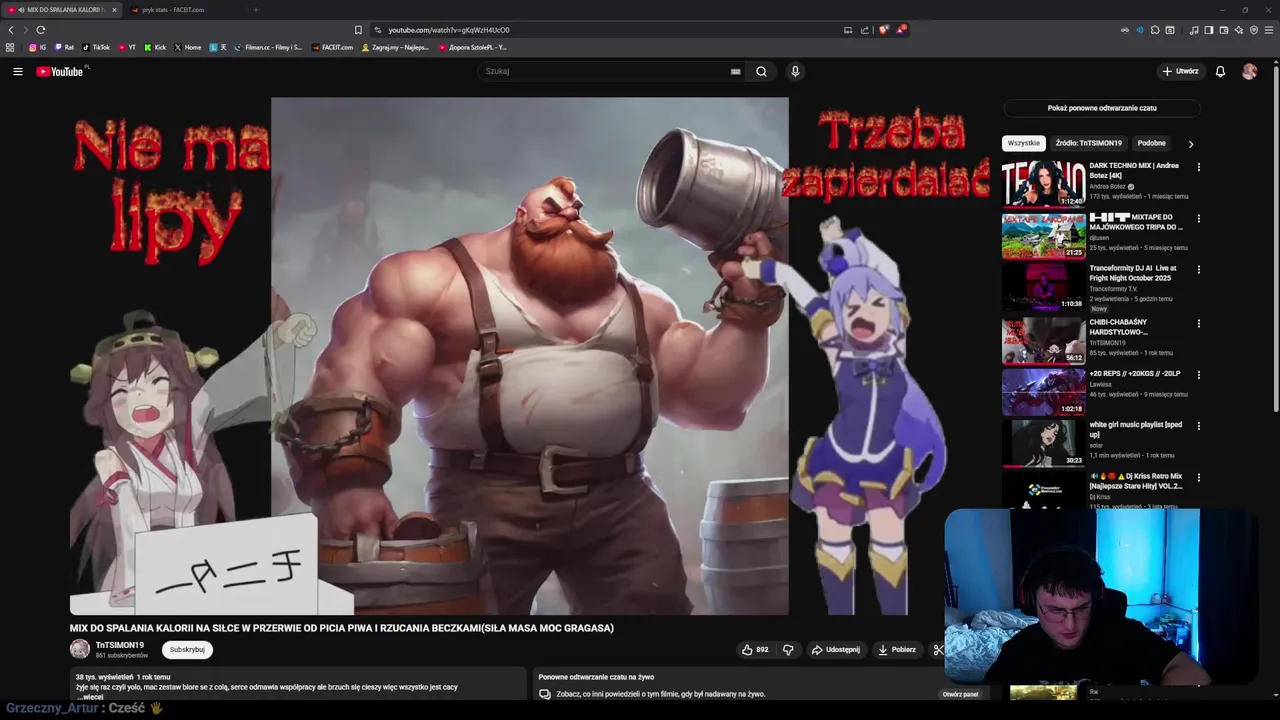Open the white girl music playlist thumbnail
The width and height of the screenshot is (1280, 720).
tap(1043, 442)
